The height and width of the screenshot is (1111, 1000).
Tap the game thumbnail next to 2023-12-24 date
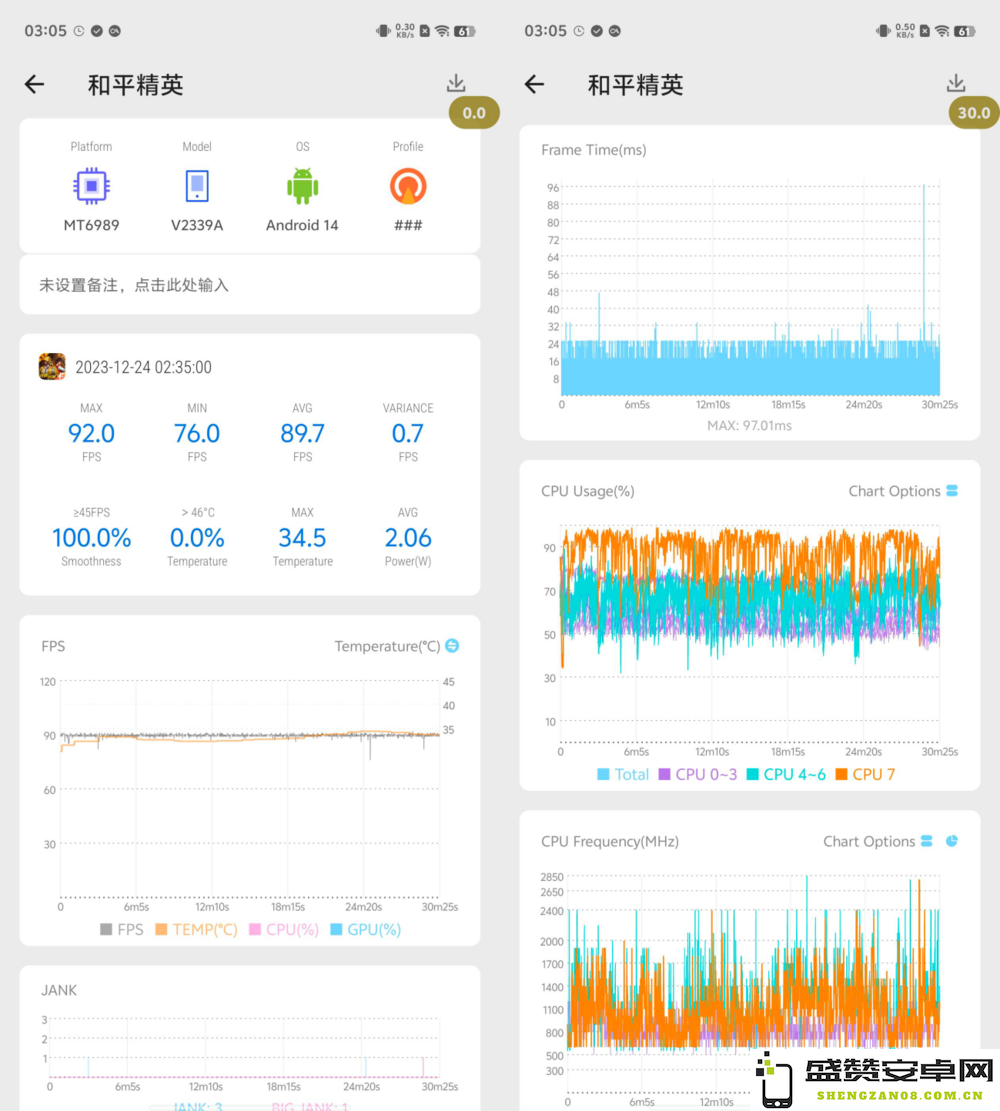point(52,366)
